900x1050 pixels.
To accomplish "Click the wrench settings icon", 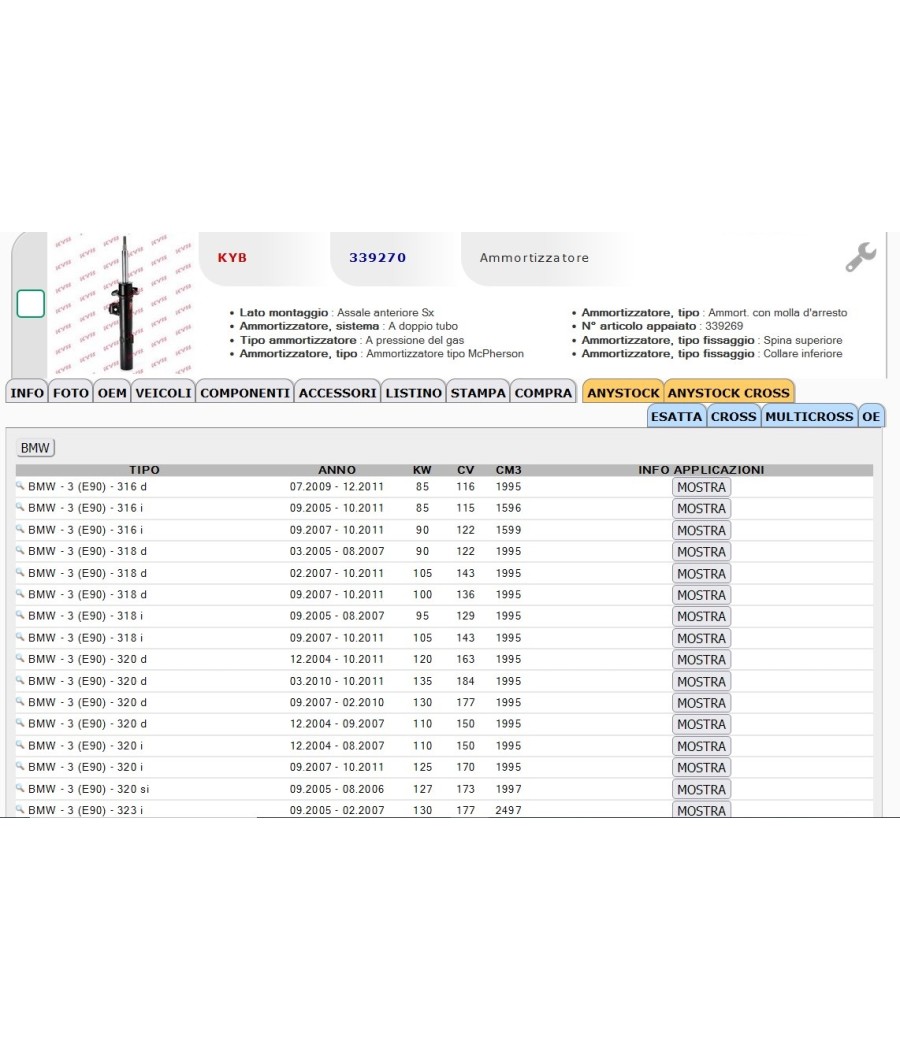I will point(860,256).
